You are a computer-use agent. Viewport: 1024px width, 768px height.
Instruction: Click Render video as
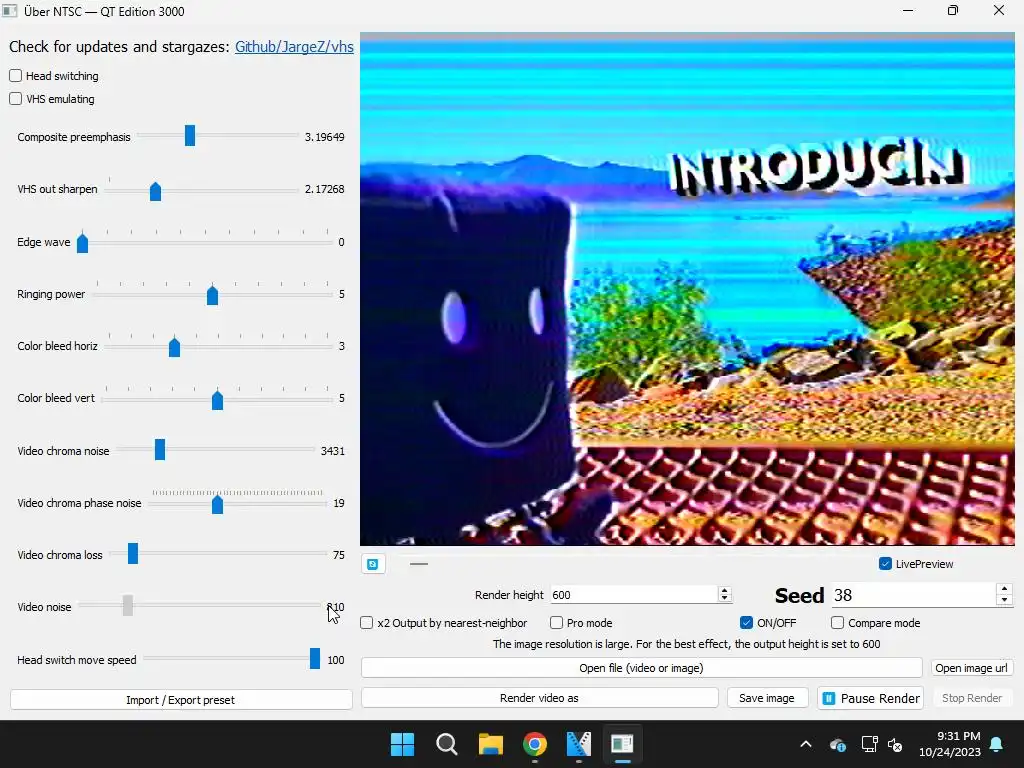[x=539, y=698]
